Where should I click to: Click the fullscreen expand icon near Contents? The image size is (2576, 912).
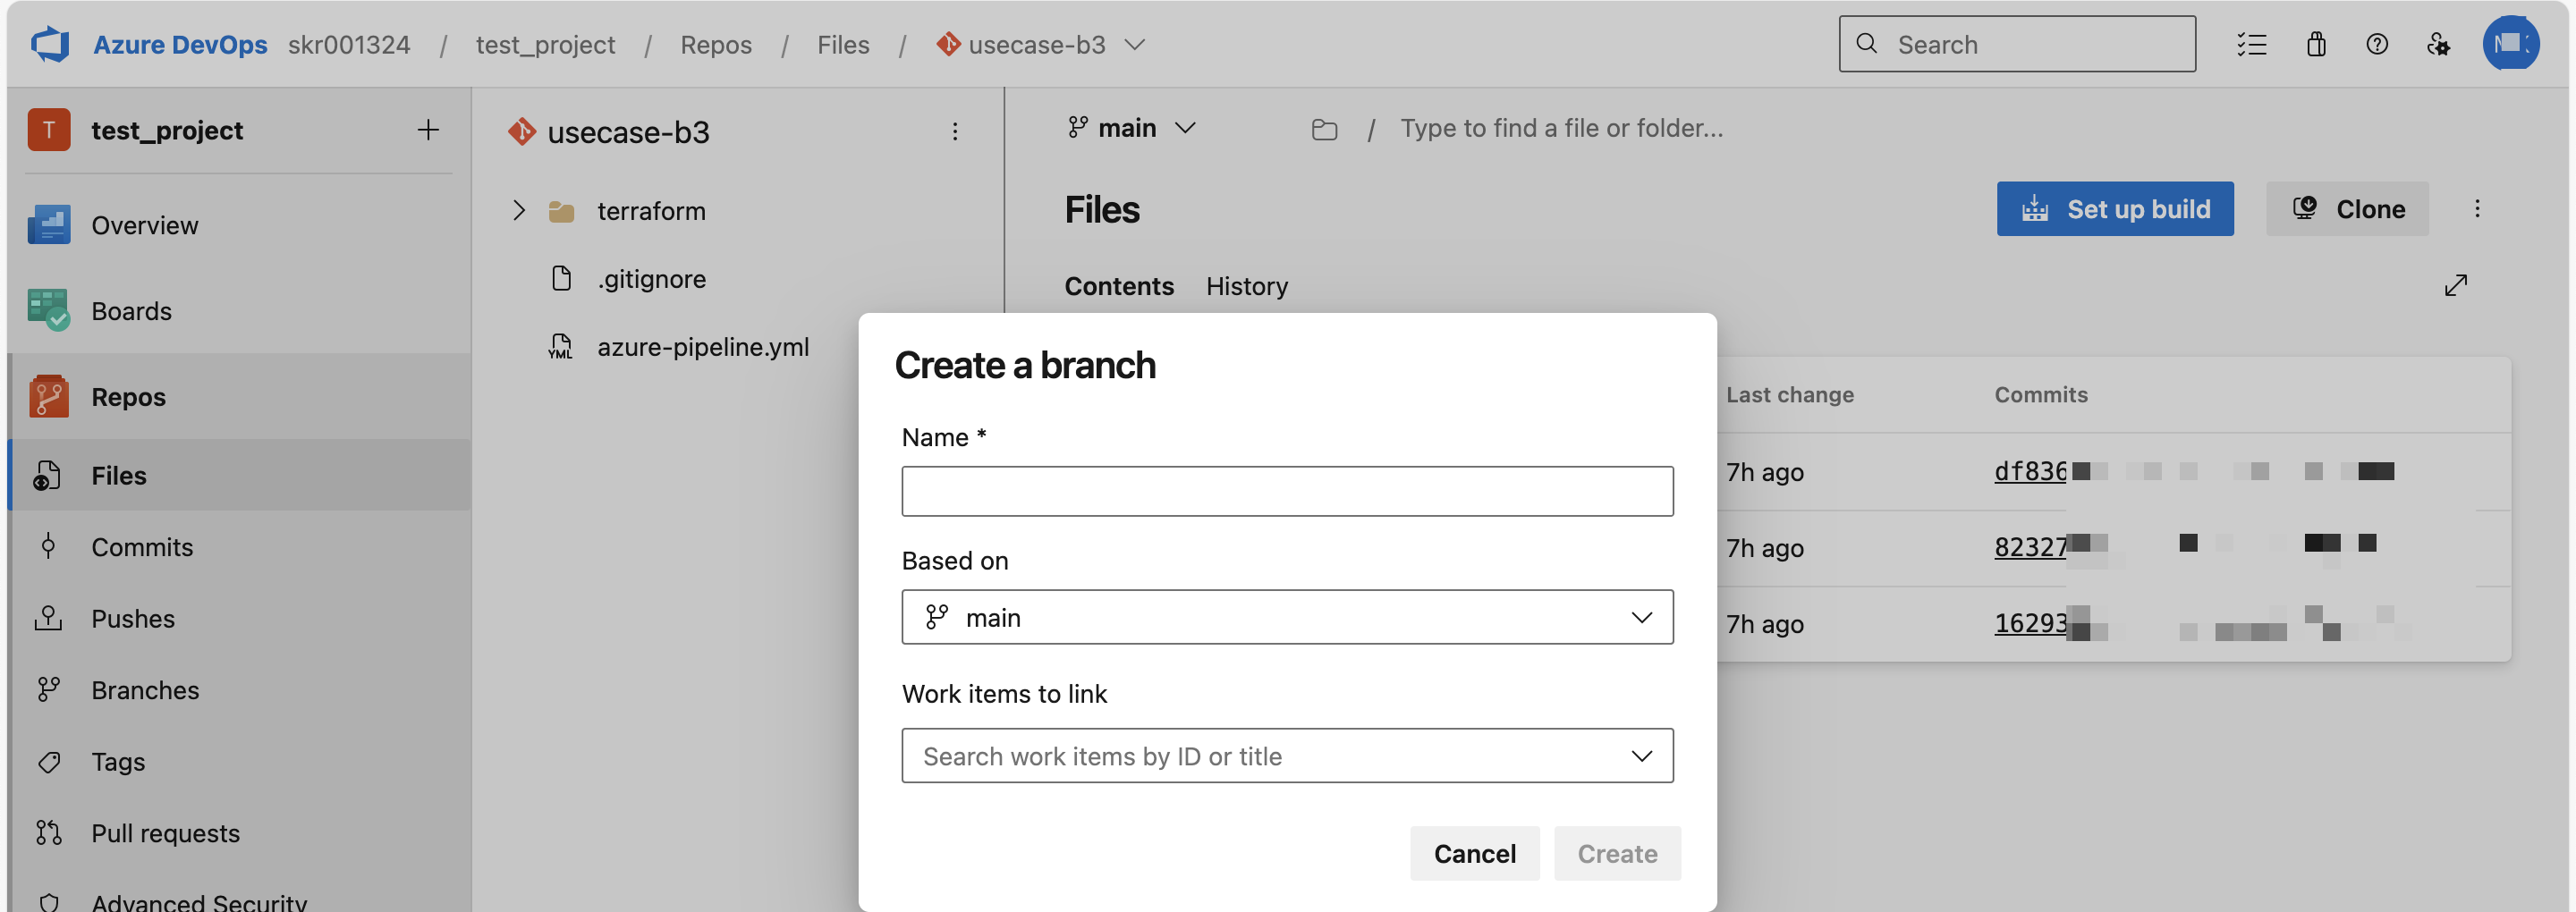tap(2458, 285)
